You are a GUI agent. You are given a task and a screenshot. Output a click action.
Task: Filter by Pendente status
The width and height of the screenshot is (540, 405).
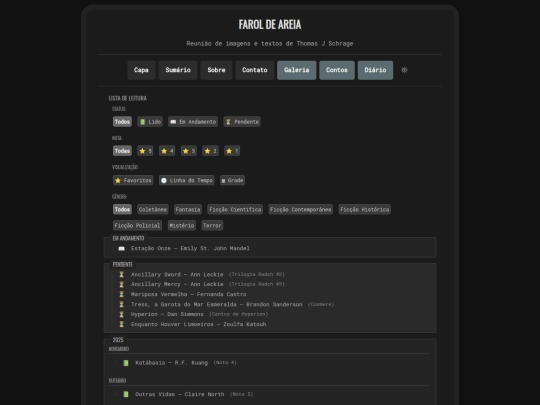[242, 122]
